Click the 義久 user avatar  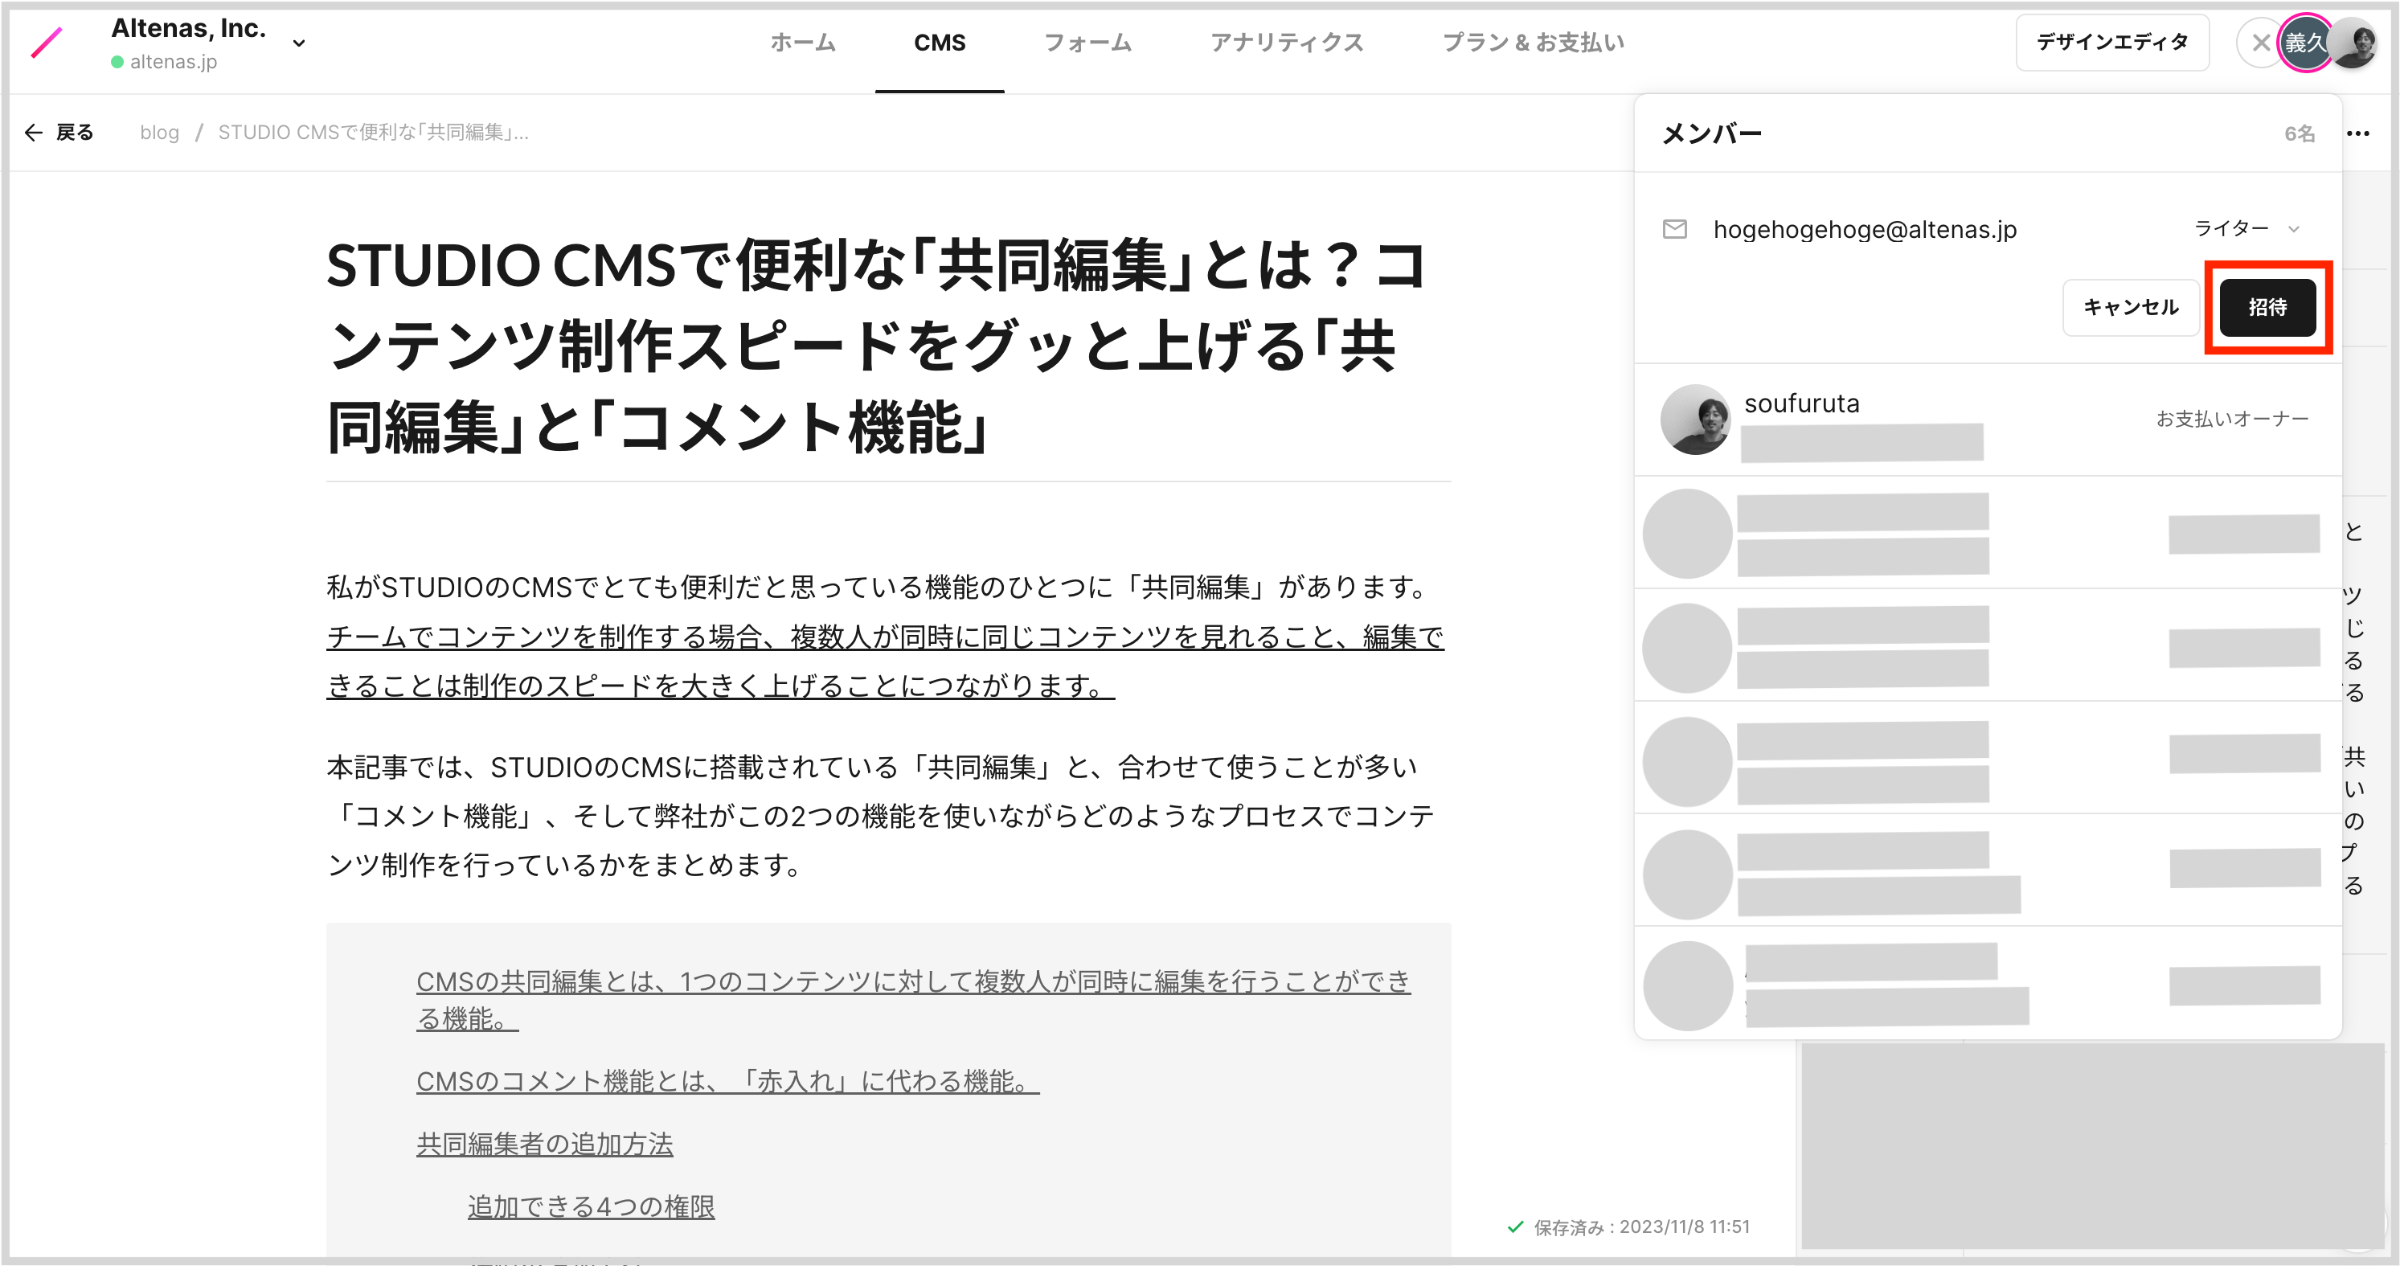coord(2305,43)
